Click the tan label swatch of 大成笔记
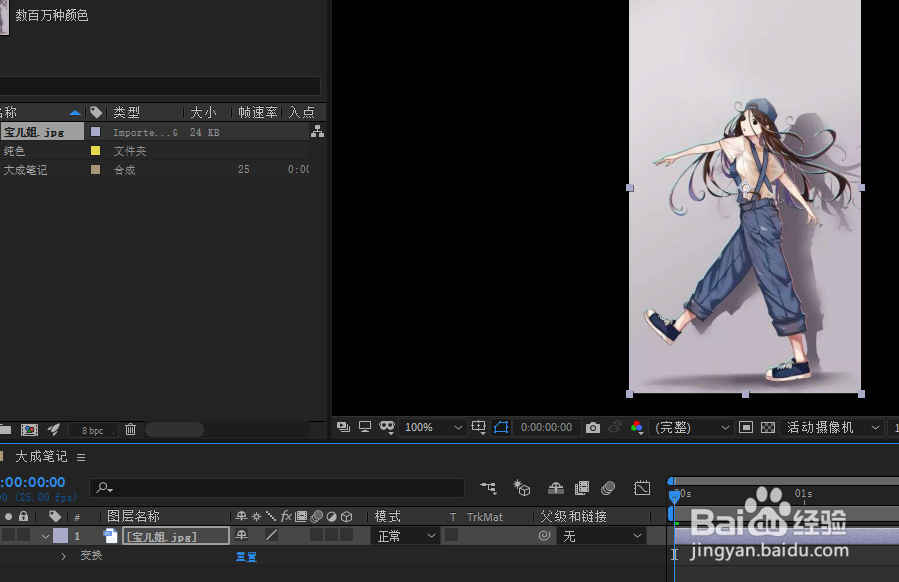This screenshot has width=899, height=582. [x=96, y=170]
